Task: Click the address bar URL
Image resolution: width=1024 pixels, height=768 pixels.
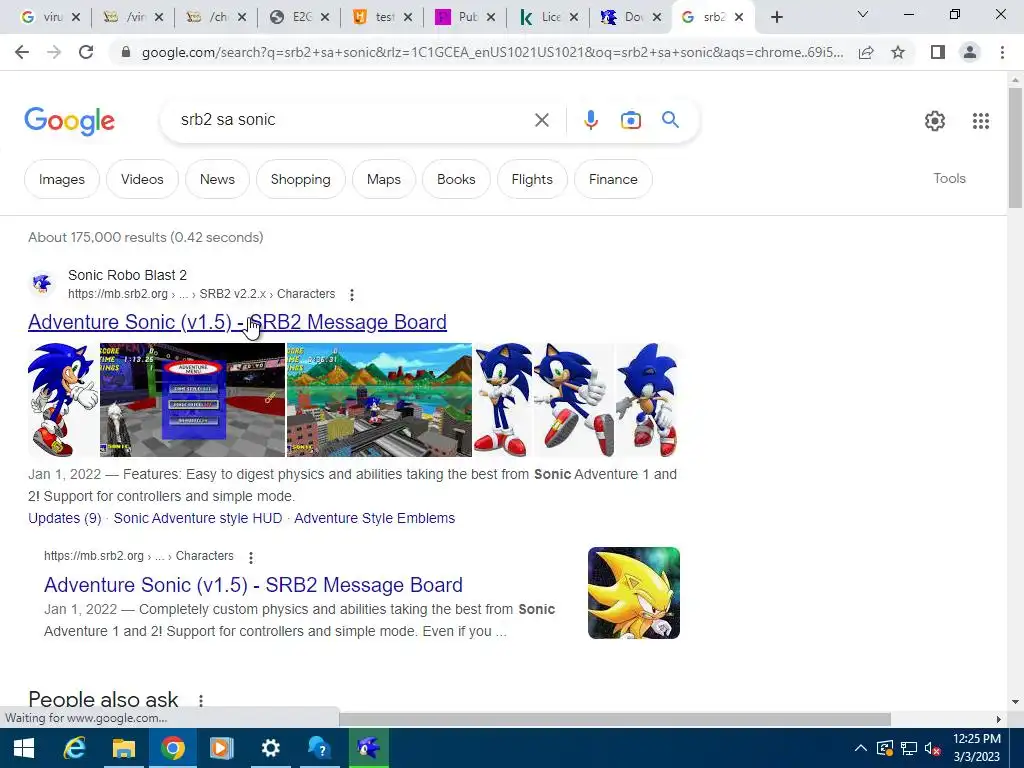Action: click(492, 52)
